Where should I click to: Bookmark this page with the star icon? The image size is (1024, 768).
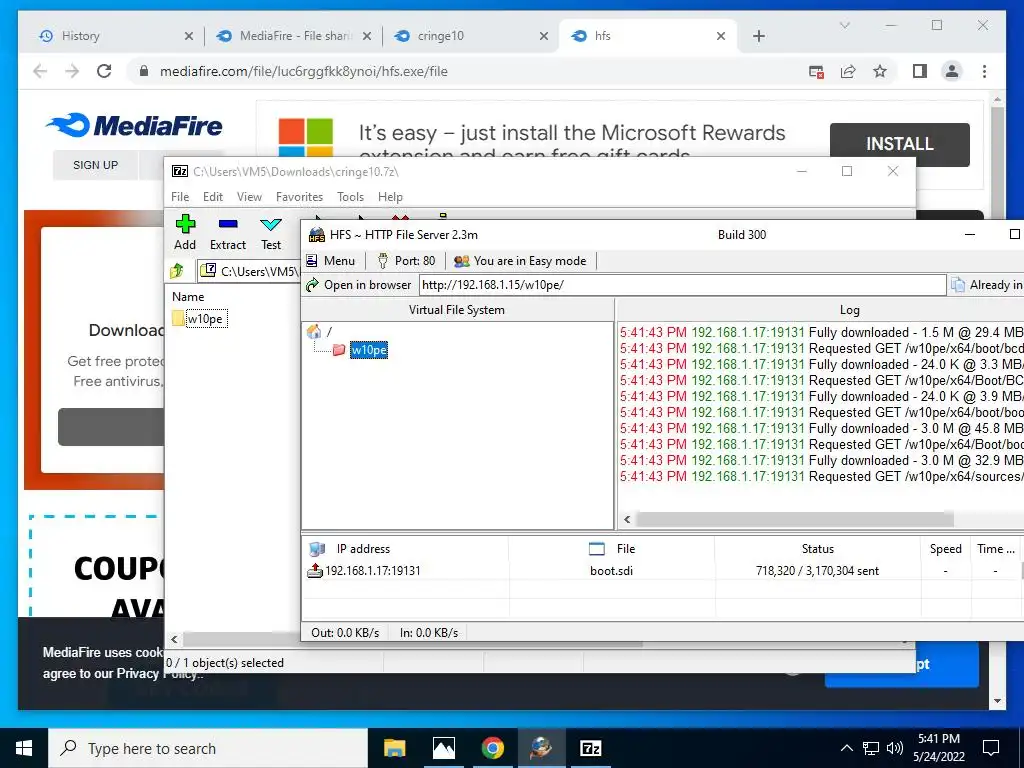tap(880, 71)
